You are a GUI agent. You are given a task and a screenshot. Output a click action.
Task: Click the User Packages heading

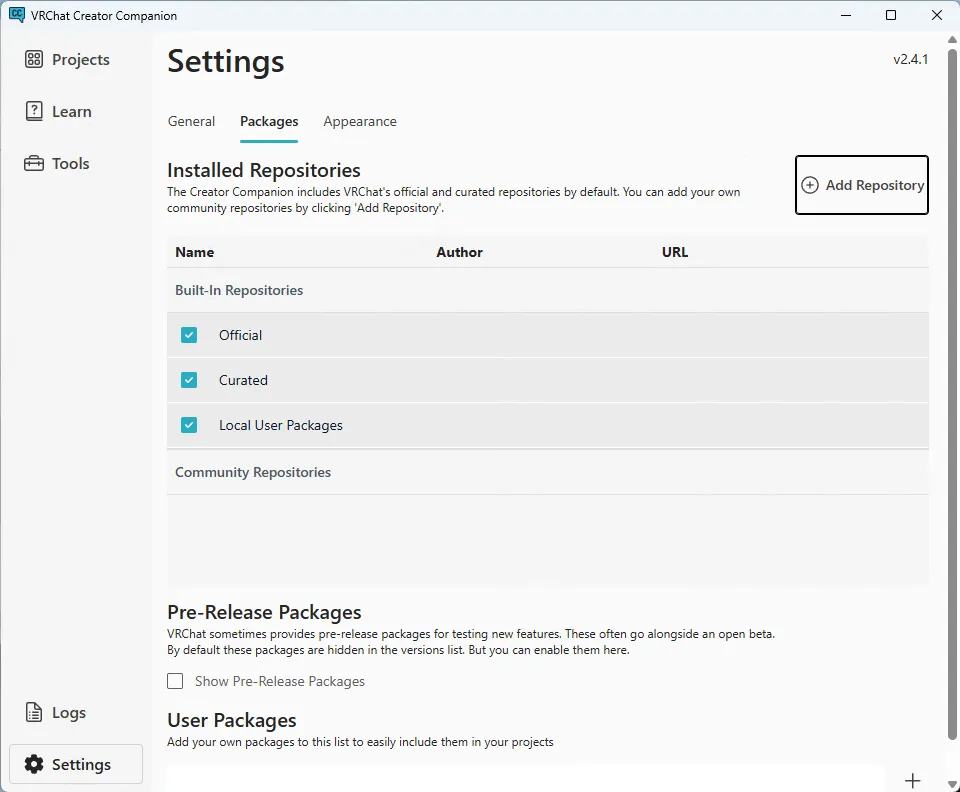[231, 720]
